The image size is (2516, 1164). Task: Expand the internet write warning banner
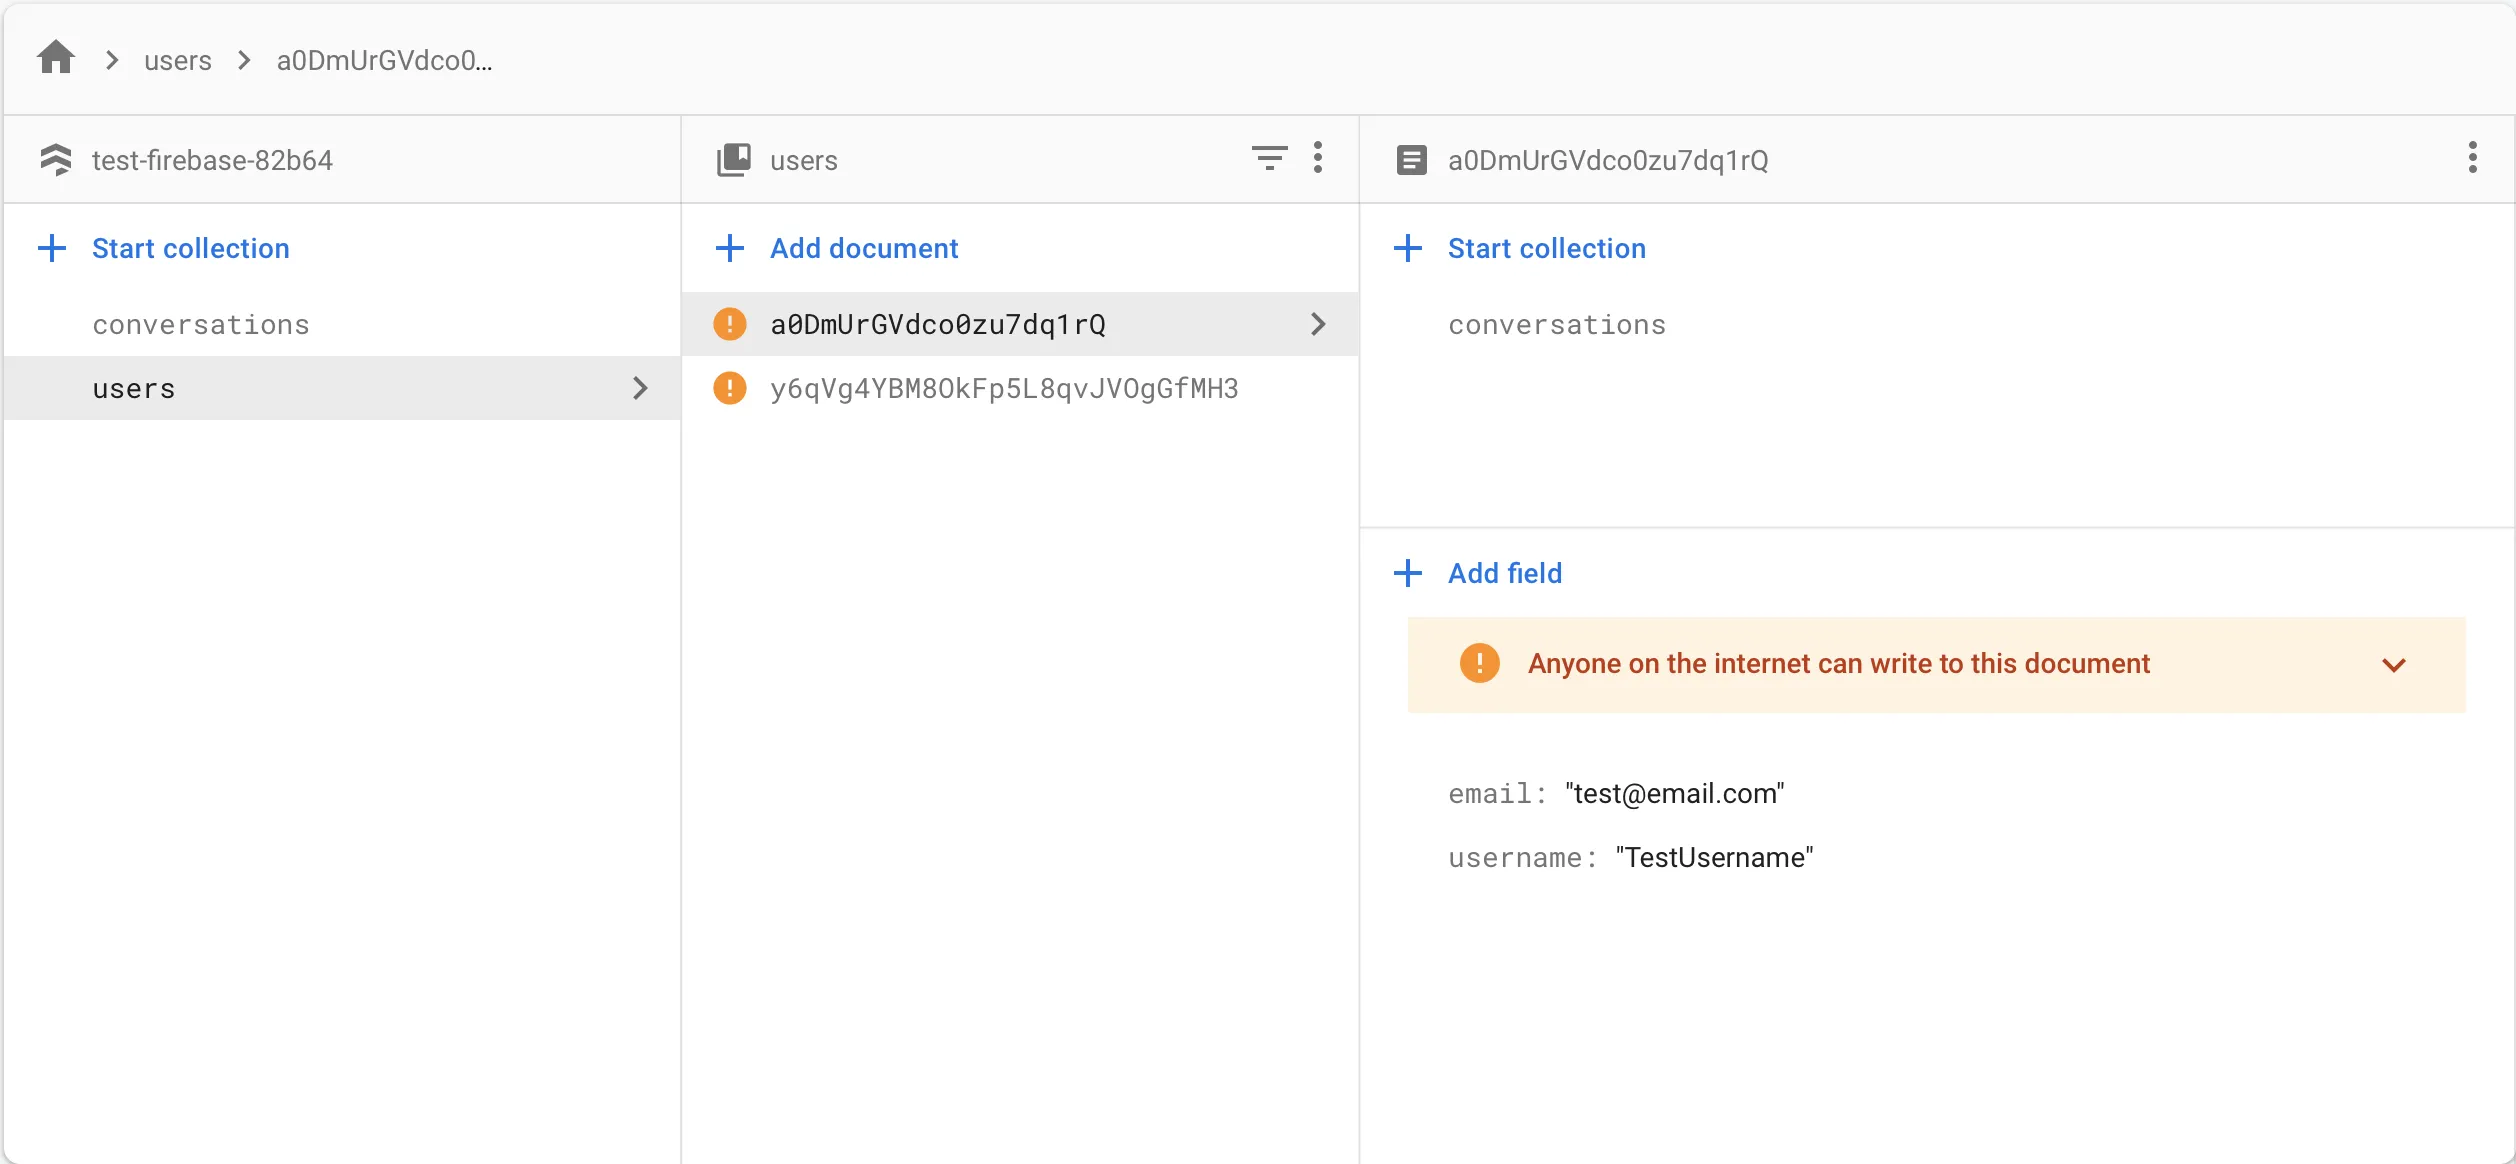tap(2393, 665)
